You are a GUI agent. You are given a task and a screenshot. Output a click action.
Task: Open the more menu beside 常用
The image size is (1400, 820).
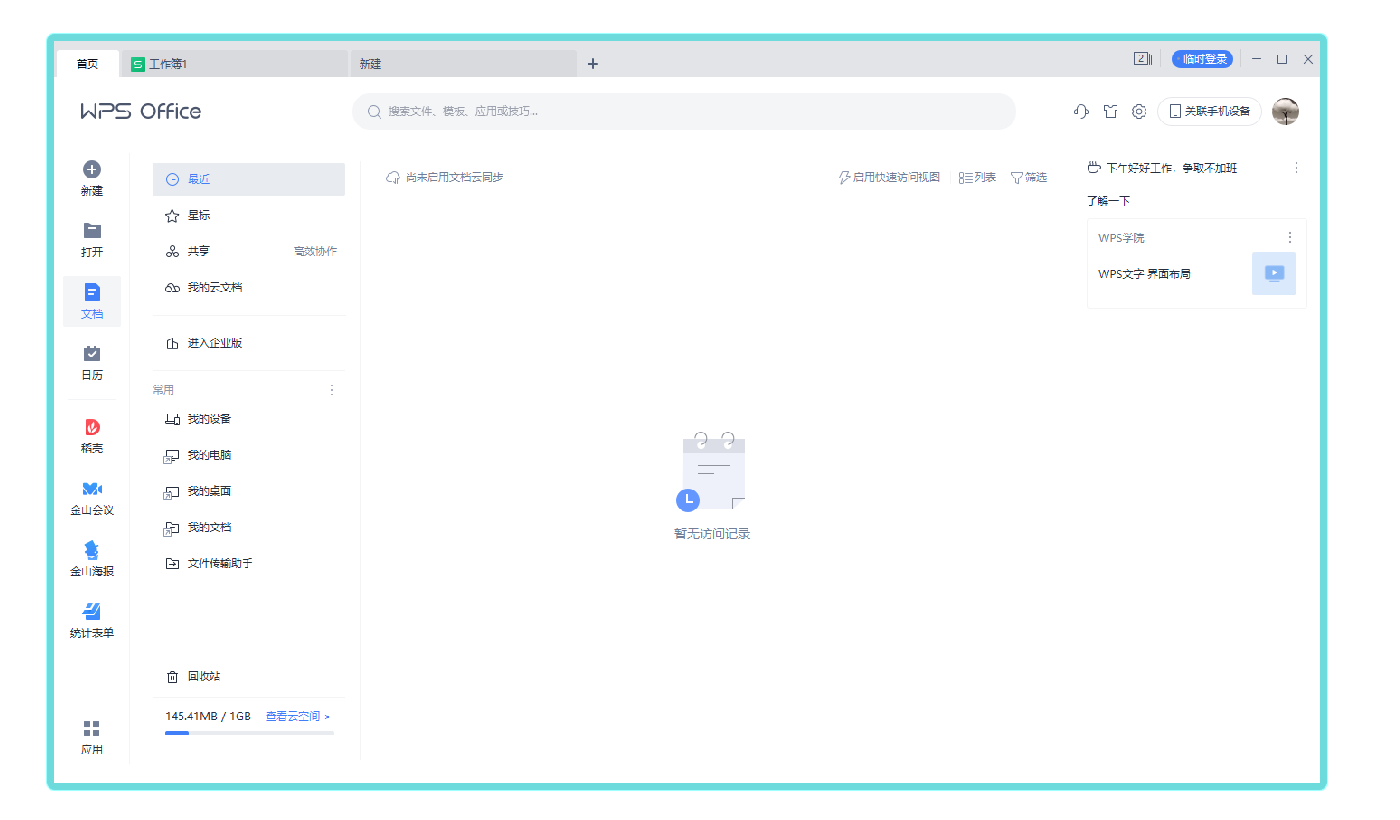click(332, 390)
